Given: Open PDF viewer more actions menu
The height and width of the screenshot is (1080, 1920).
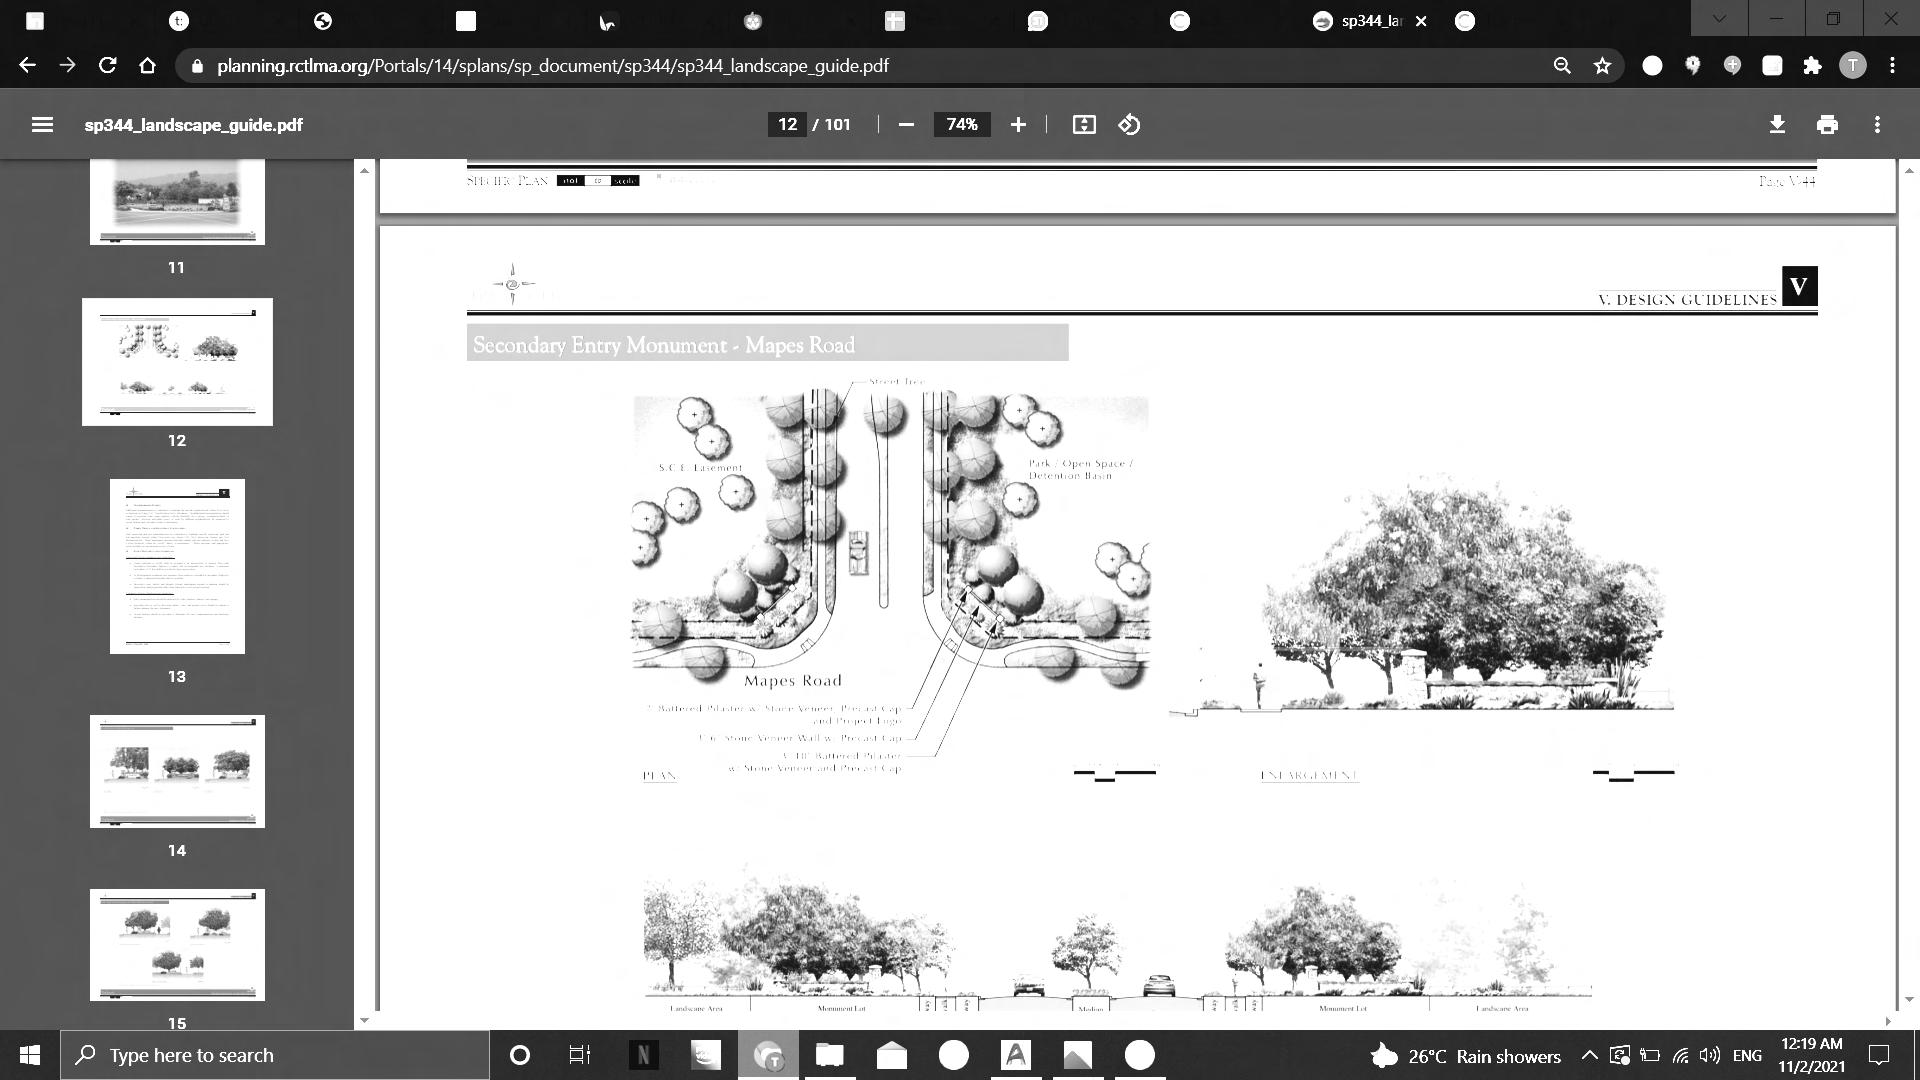Looking at the screenshot, I should click(x=1877, y=125).
